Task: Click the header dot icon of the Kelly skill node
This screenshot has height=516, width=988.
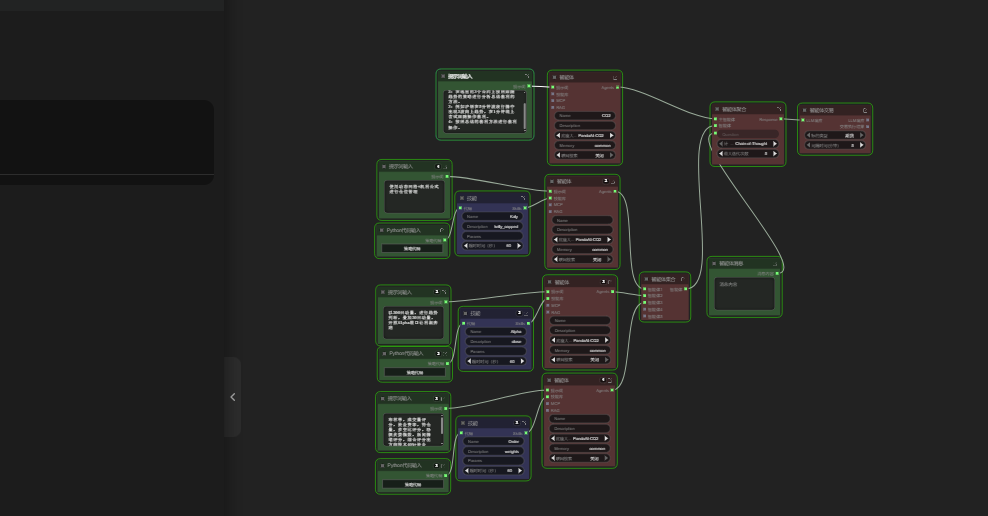Action: [462, 198]
